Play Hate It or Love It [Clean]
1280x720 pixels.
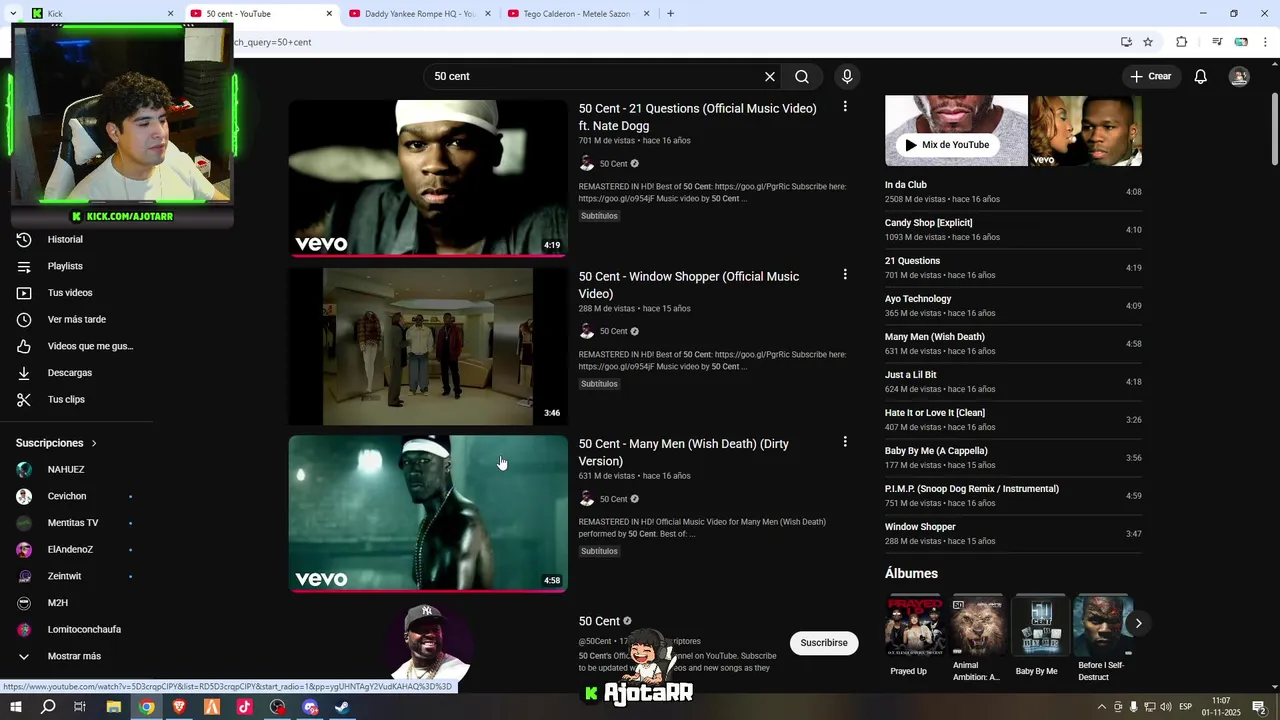(1013, 419)
